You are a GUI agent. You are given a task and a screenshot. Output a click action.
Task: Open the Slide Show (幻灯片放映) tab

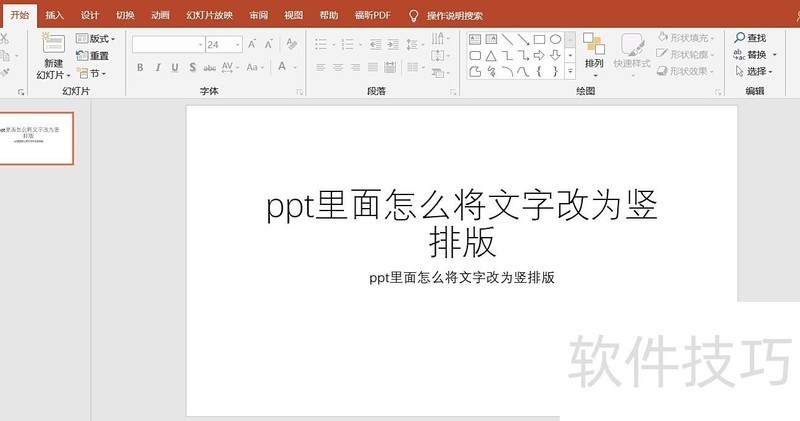(x=209, y=15)
